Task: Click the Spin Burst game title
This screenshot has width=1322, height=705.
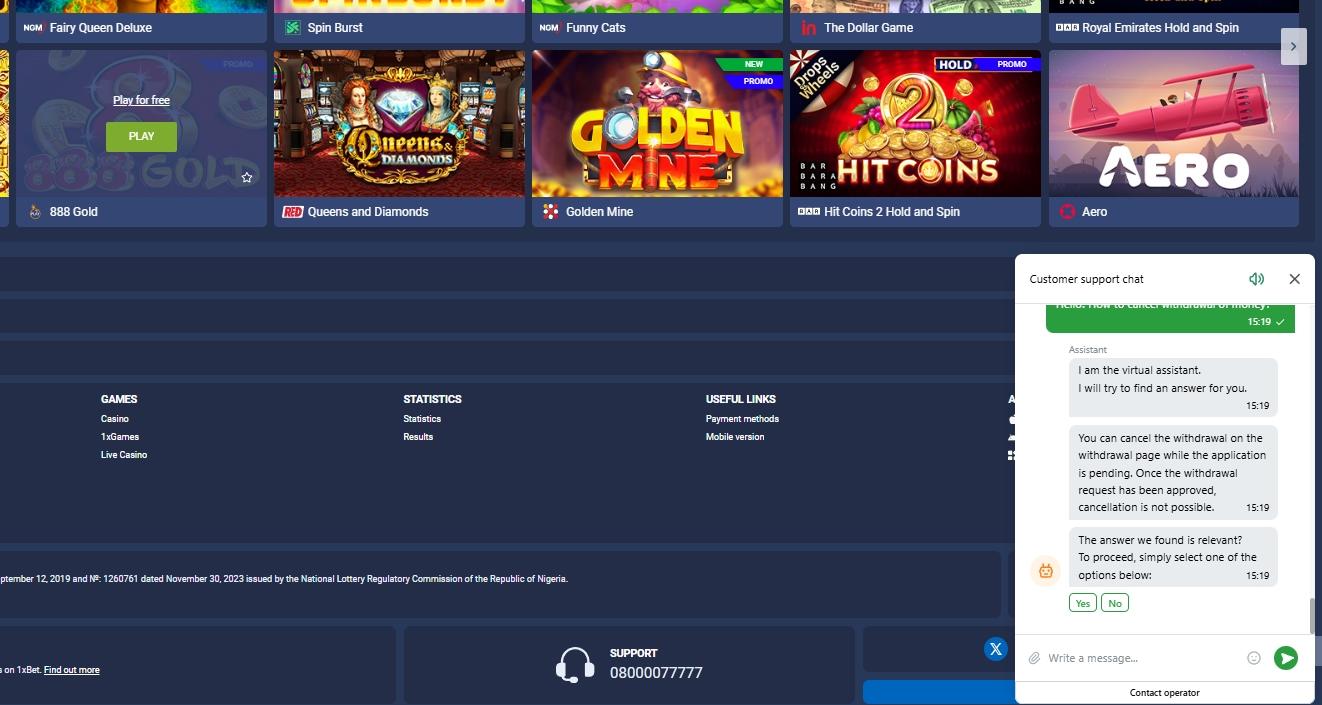Action: click(x=335, y=28)
